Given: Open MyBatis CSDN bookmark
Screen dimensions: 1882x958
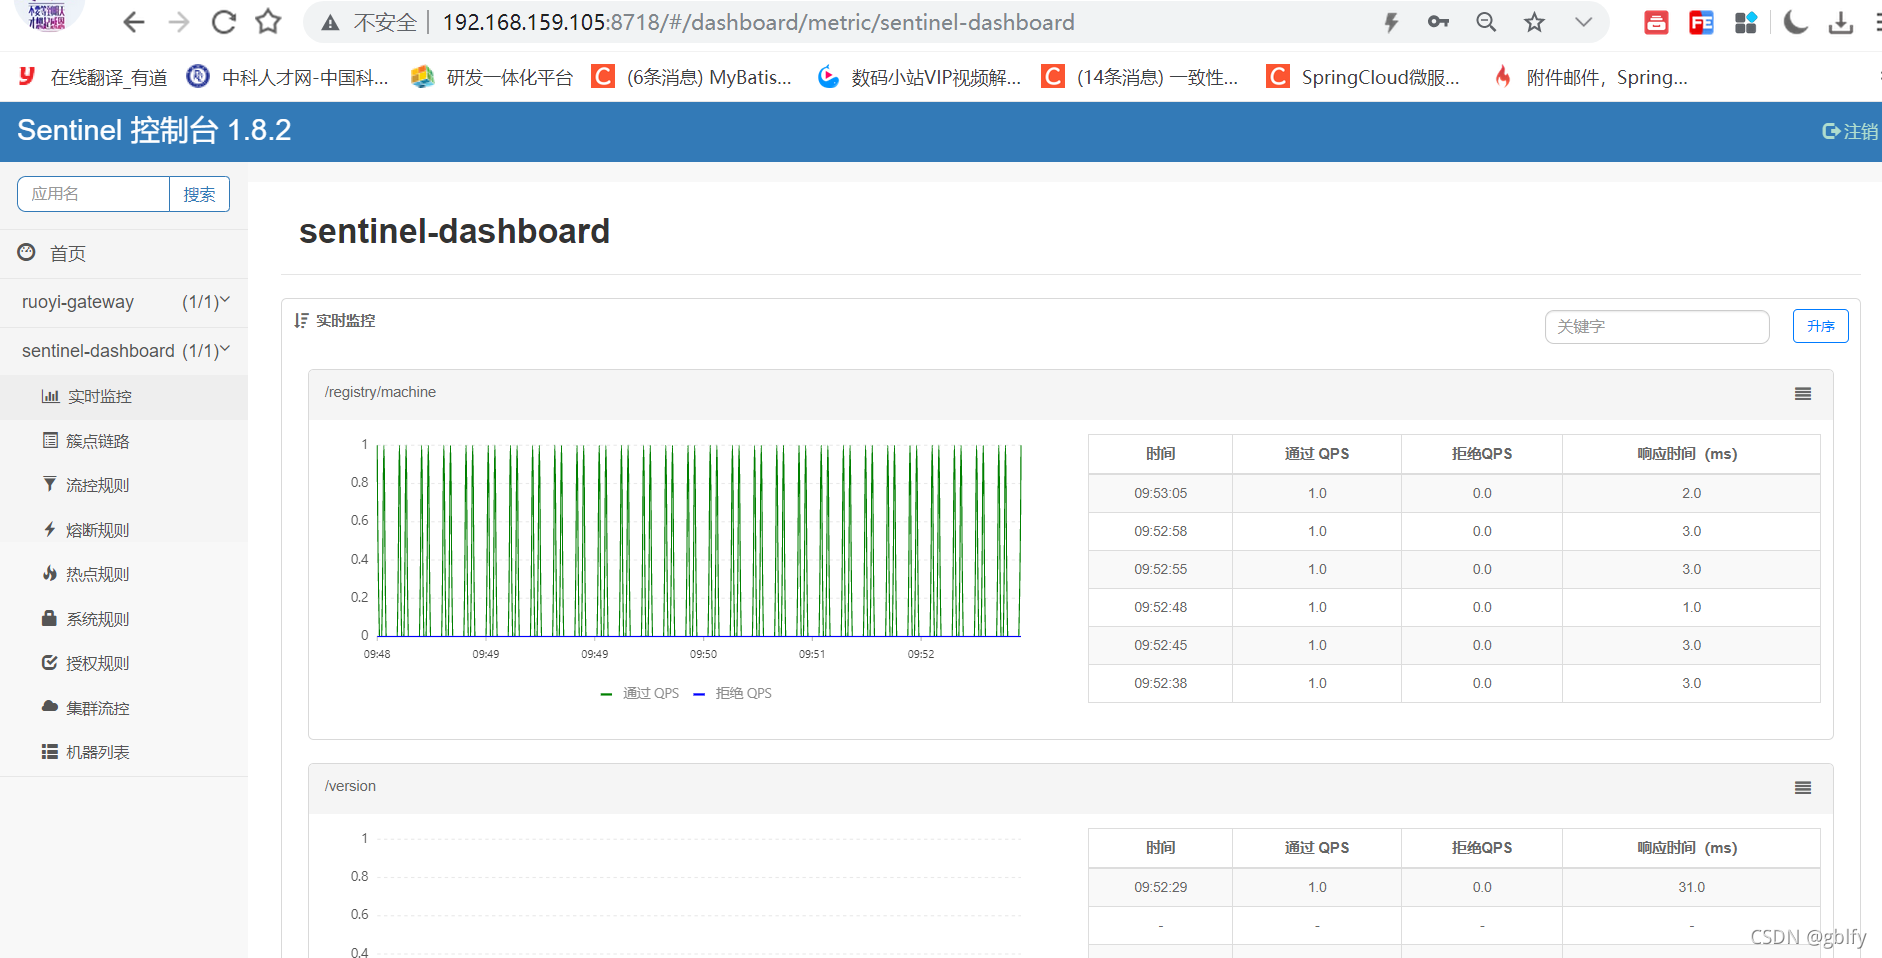Looking at the screenshot, I should pyautogui.click(x=692, y=77).
